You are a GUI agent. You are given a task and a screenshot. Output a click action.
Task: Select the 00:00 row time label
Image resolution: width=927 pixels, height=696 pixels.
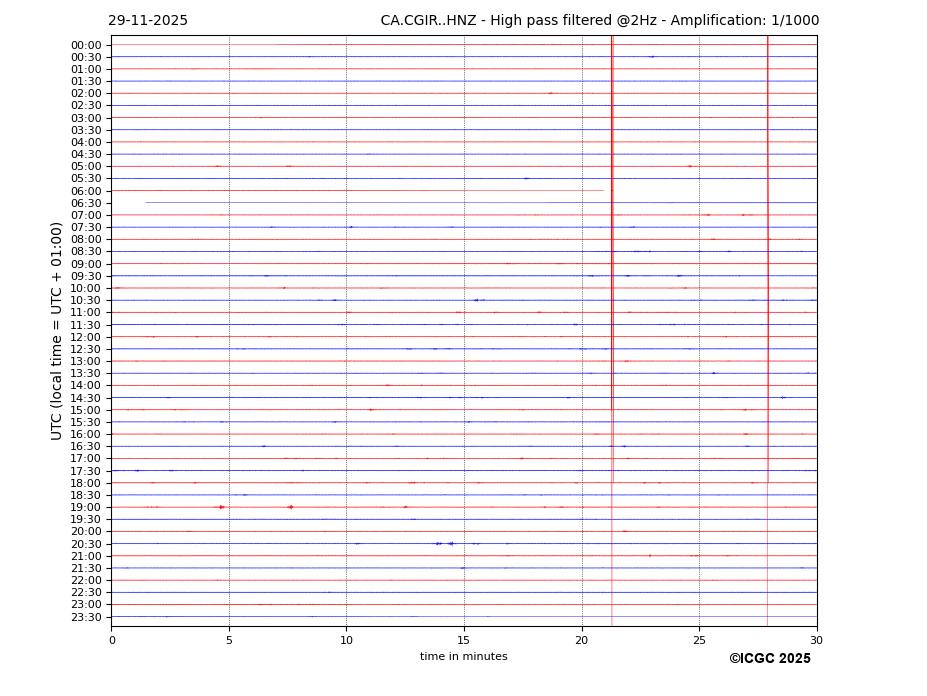pos(86,45)
